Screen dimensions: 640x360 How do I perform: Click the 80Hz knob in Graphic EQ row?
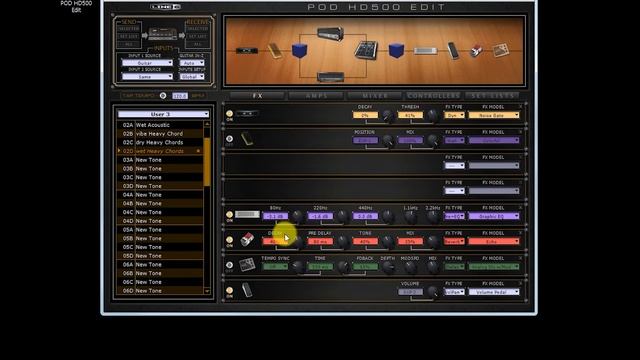(x=298, y=217)
